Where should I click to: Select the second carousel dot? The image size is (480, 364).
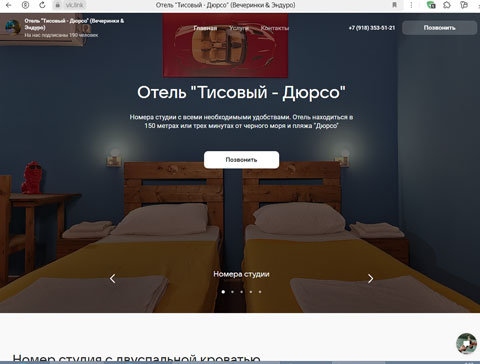pyautogui.click(x=232, y=292)
